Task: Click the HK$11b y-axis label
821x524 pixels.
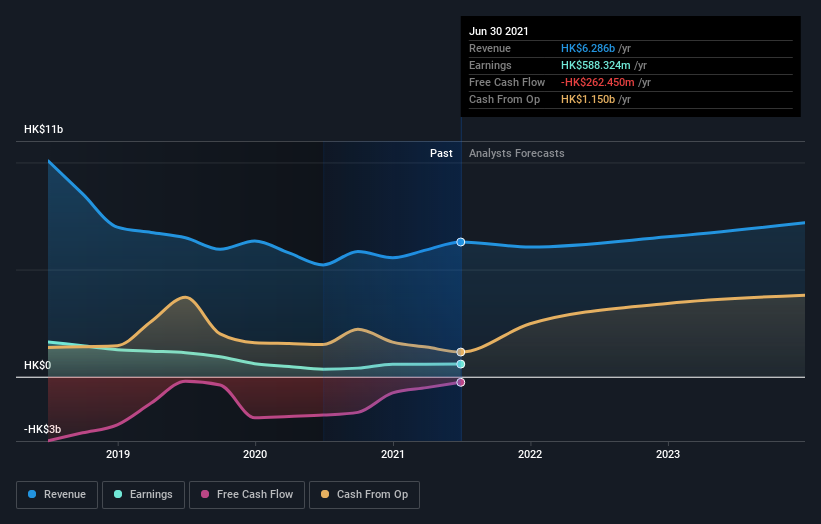Action: click(x=43, y=129)
